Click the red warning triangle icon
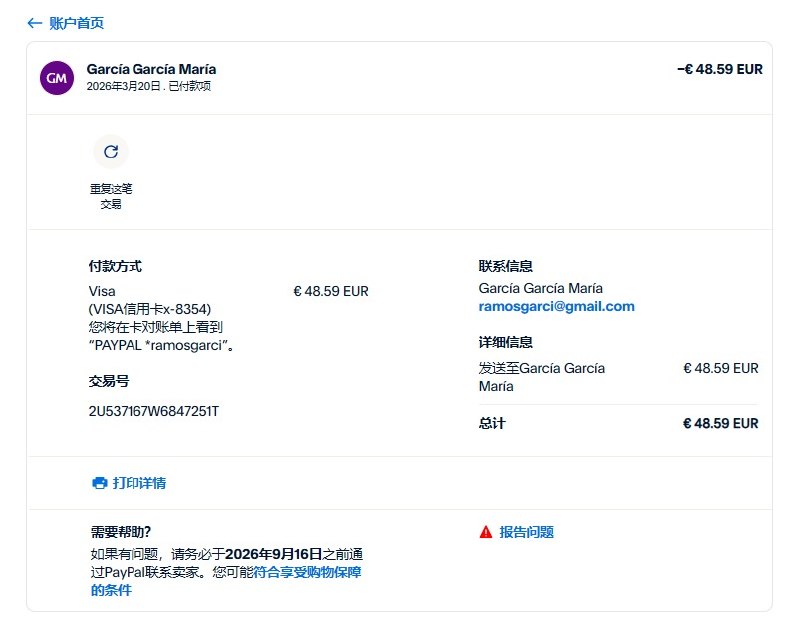The width and height of the screenshot is (800, 632). pyautogui.click(x=486, y=532)
